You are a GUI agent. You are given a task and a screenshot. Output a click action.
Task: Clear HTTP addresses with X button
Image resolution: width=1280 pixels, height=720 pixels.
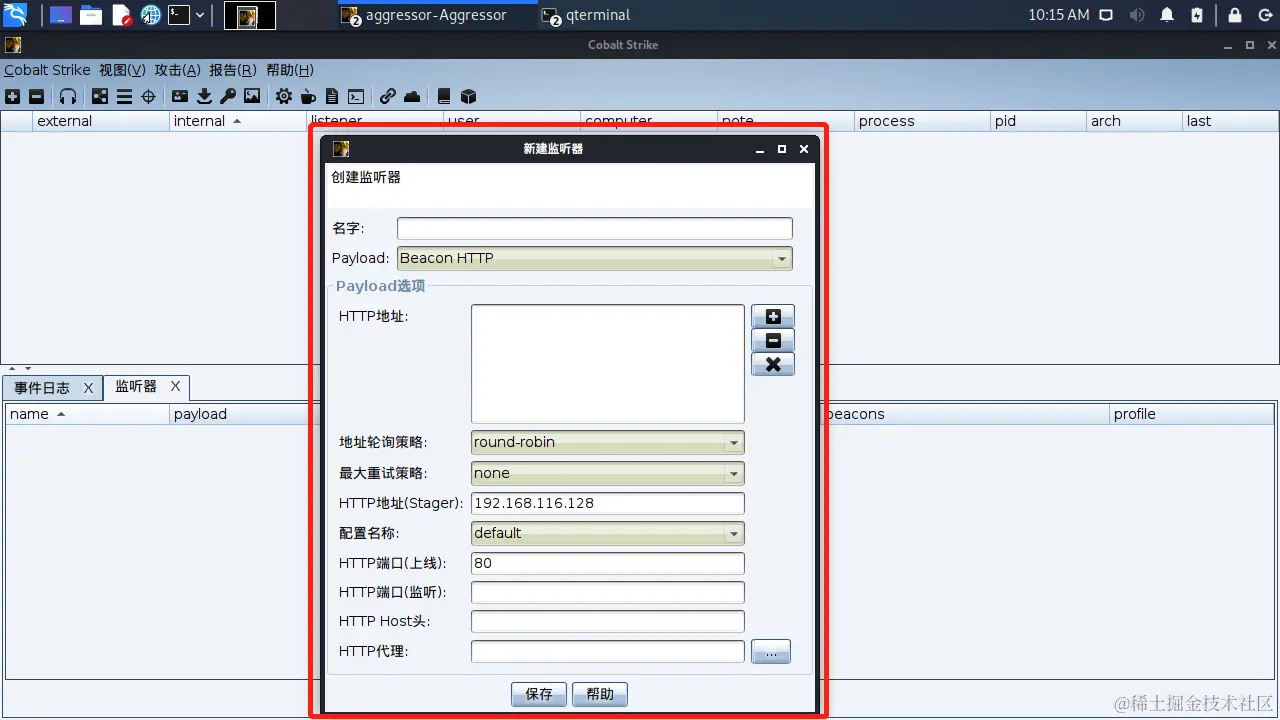click(773, 364)
